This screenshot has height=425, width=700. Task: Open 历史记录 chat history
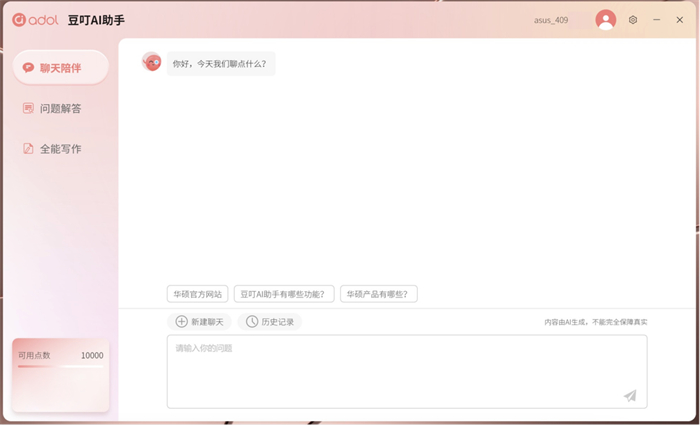270,322
